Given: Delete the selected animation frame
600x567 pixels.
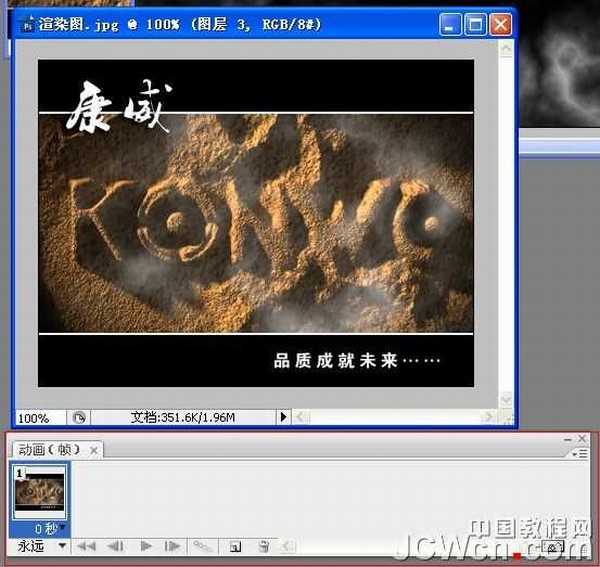Looking at the screenshot, I should (264, 546).
